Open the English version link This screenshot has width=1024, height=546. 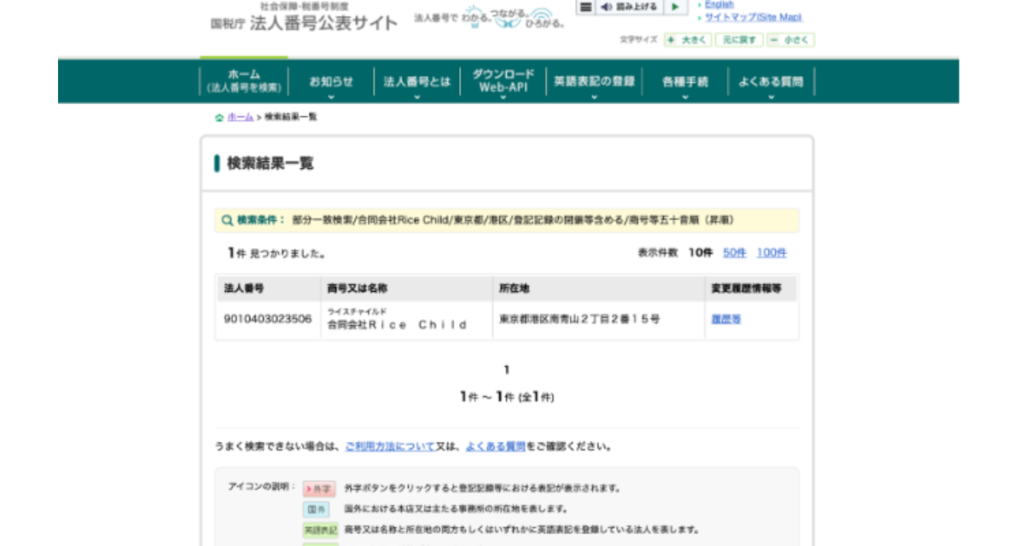[719, 5]
